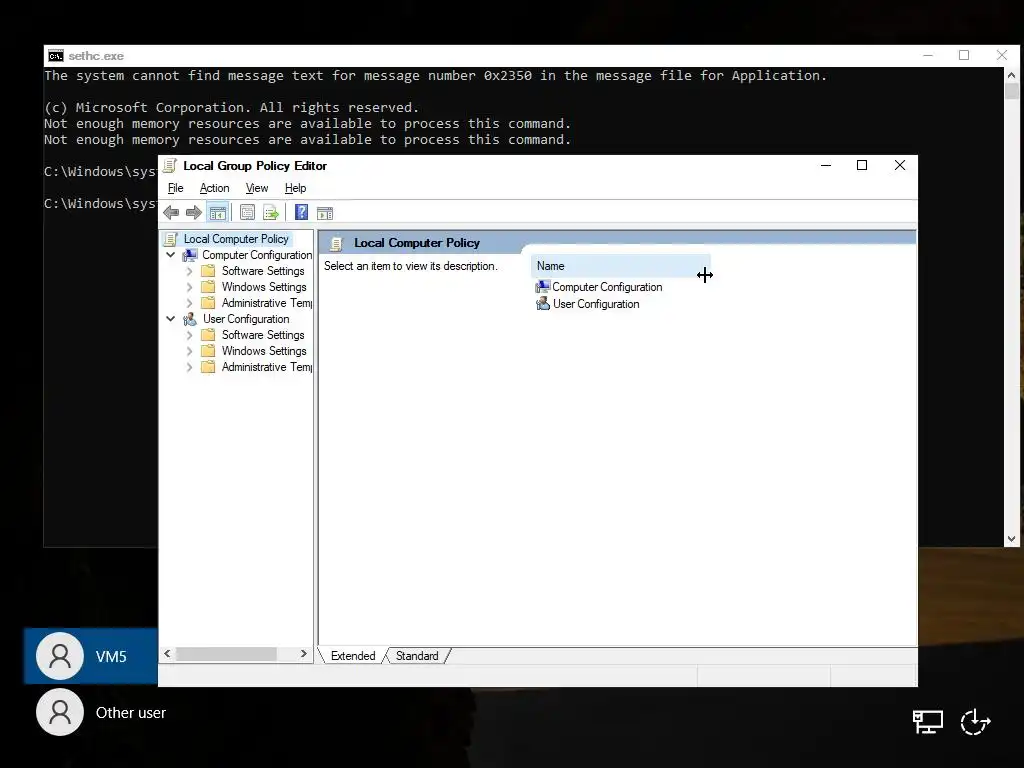
Task: Open the Help menu
Action: pos(295,188)
